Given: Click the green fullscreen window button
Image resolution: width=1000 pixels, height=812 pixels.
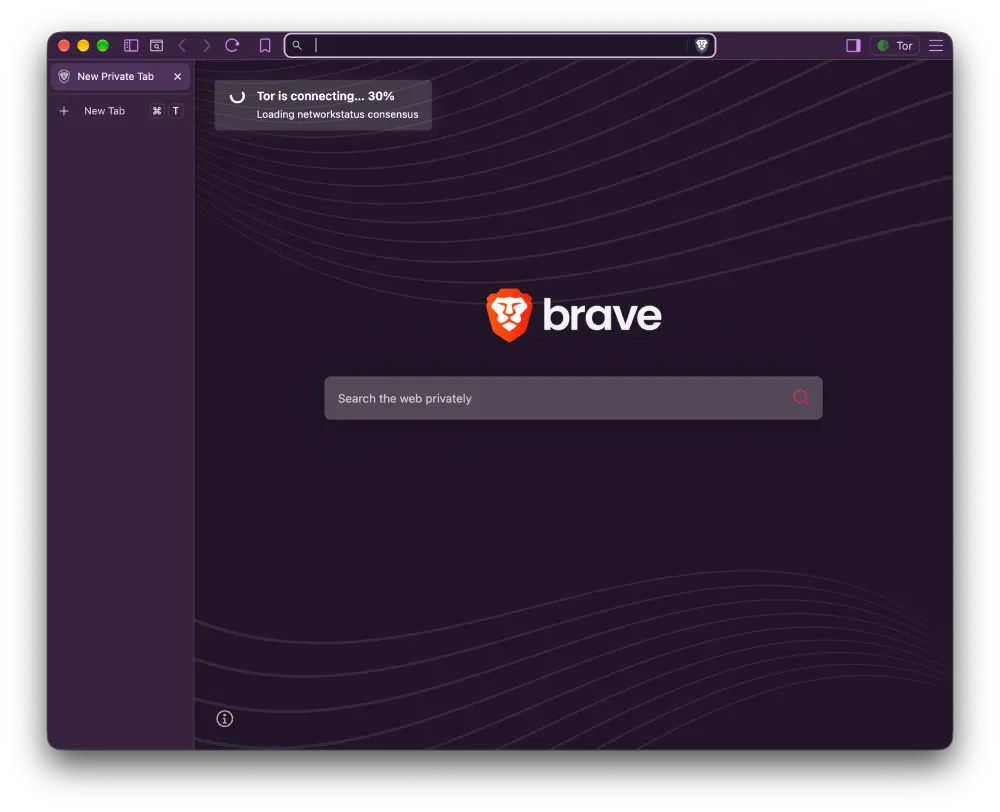Looking at the screenshot, I should point(103,45).
